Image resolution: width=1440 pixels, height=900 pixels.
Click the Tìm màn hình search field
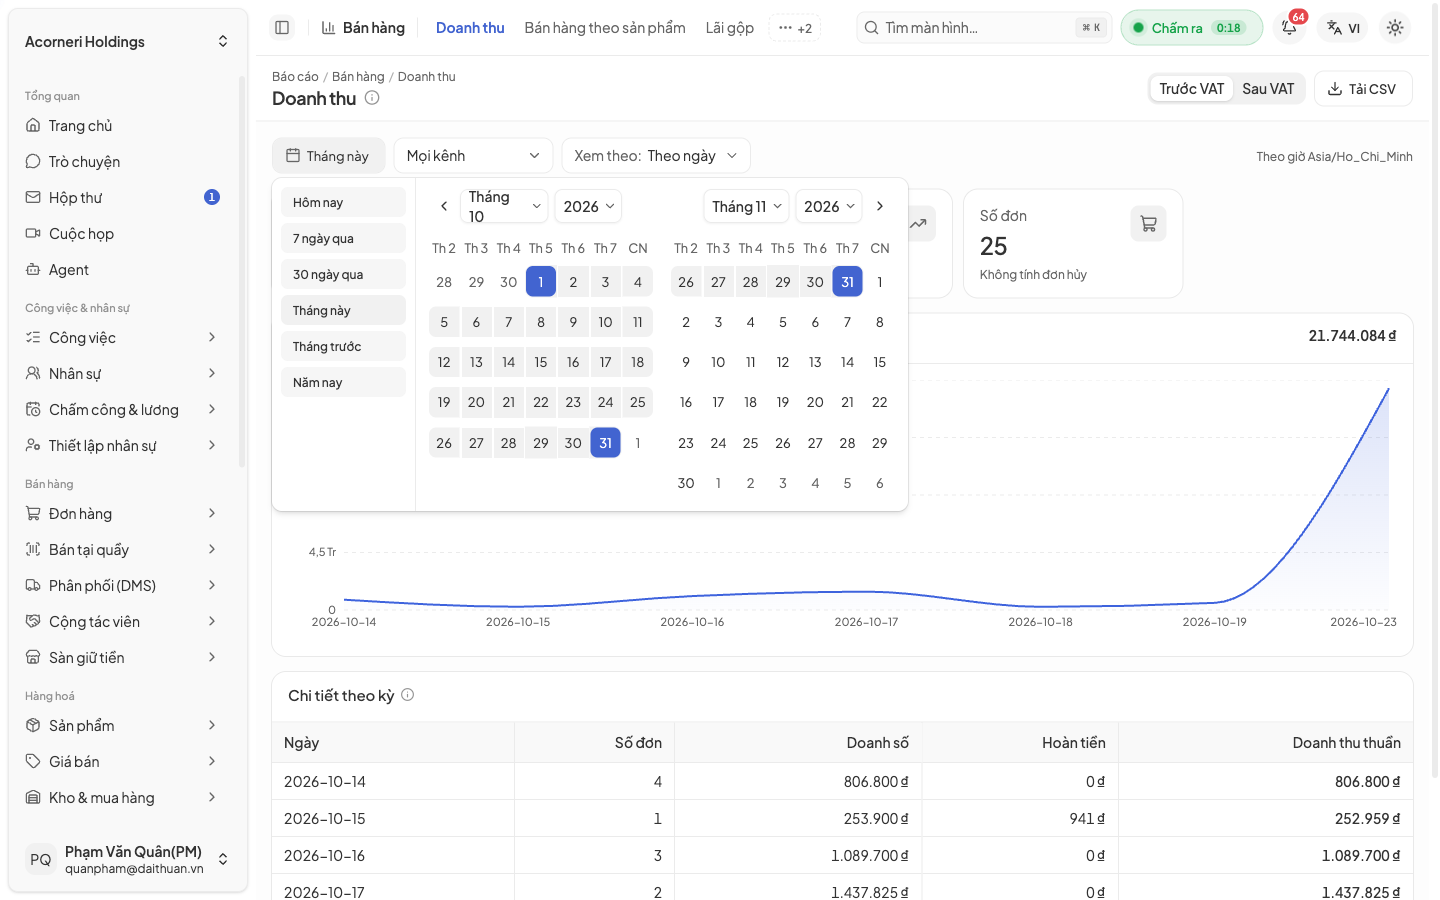(x=984, y=28)
